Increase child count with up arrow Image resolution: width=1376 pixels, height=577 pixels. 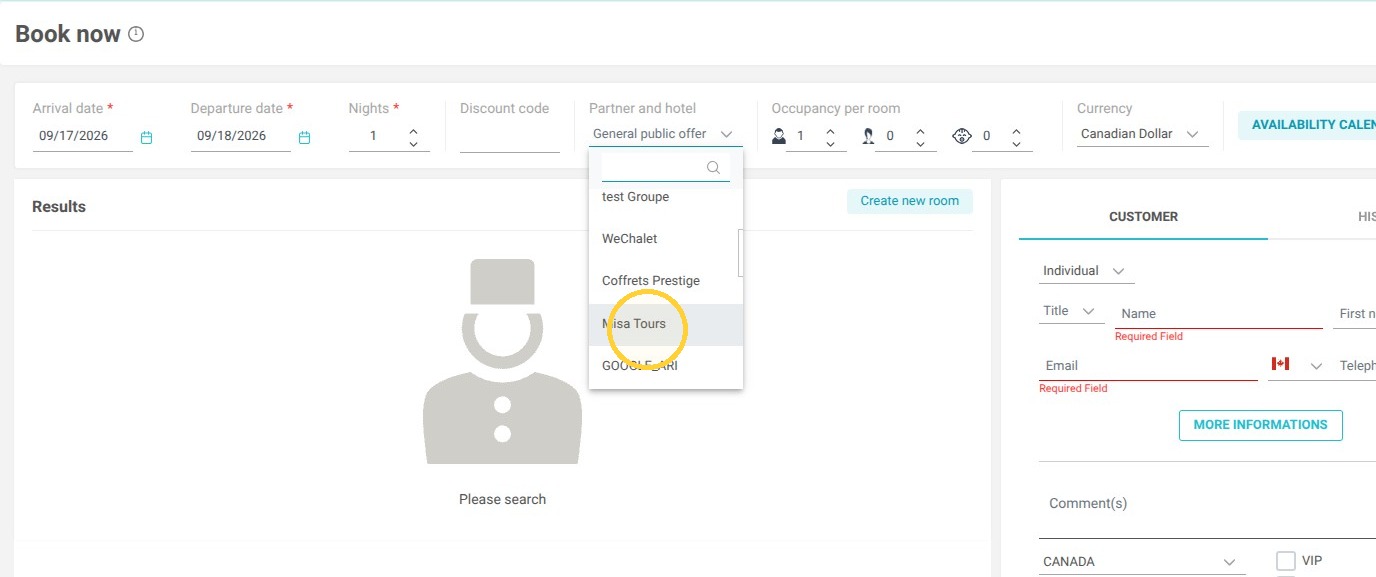click(920, 129)
